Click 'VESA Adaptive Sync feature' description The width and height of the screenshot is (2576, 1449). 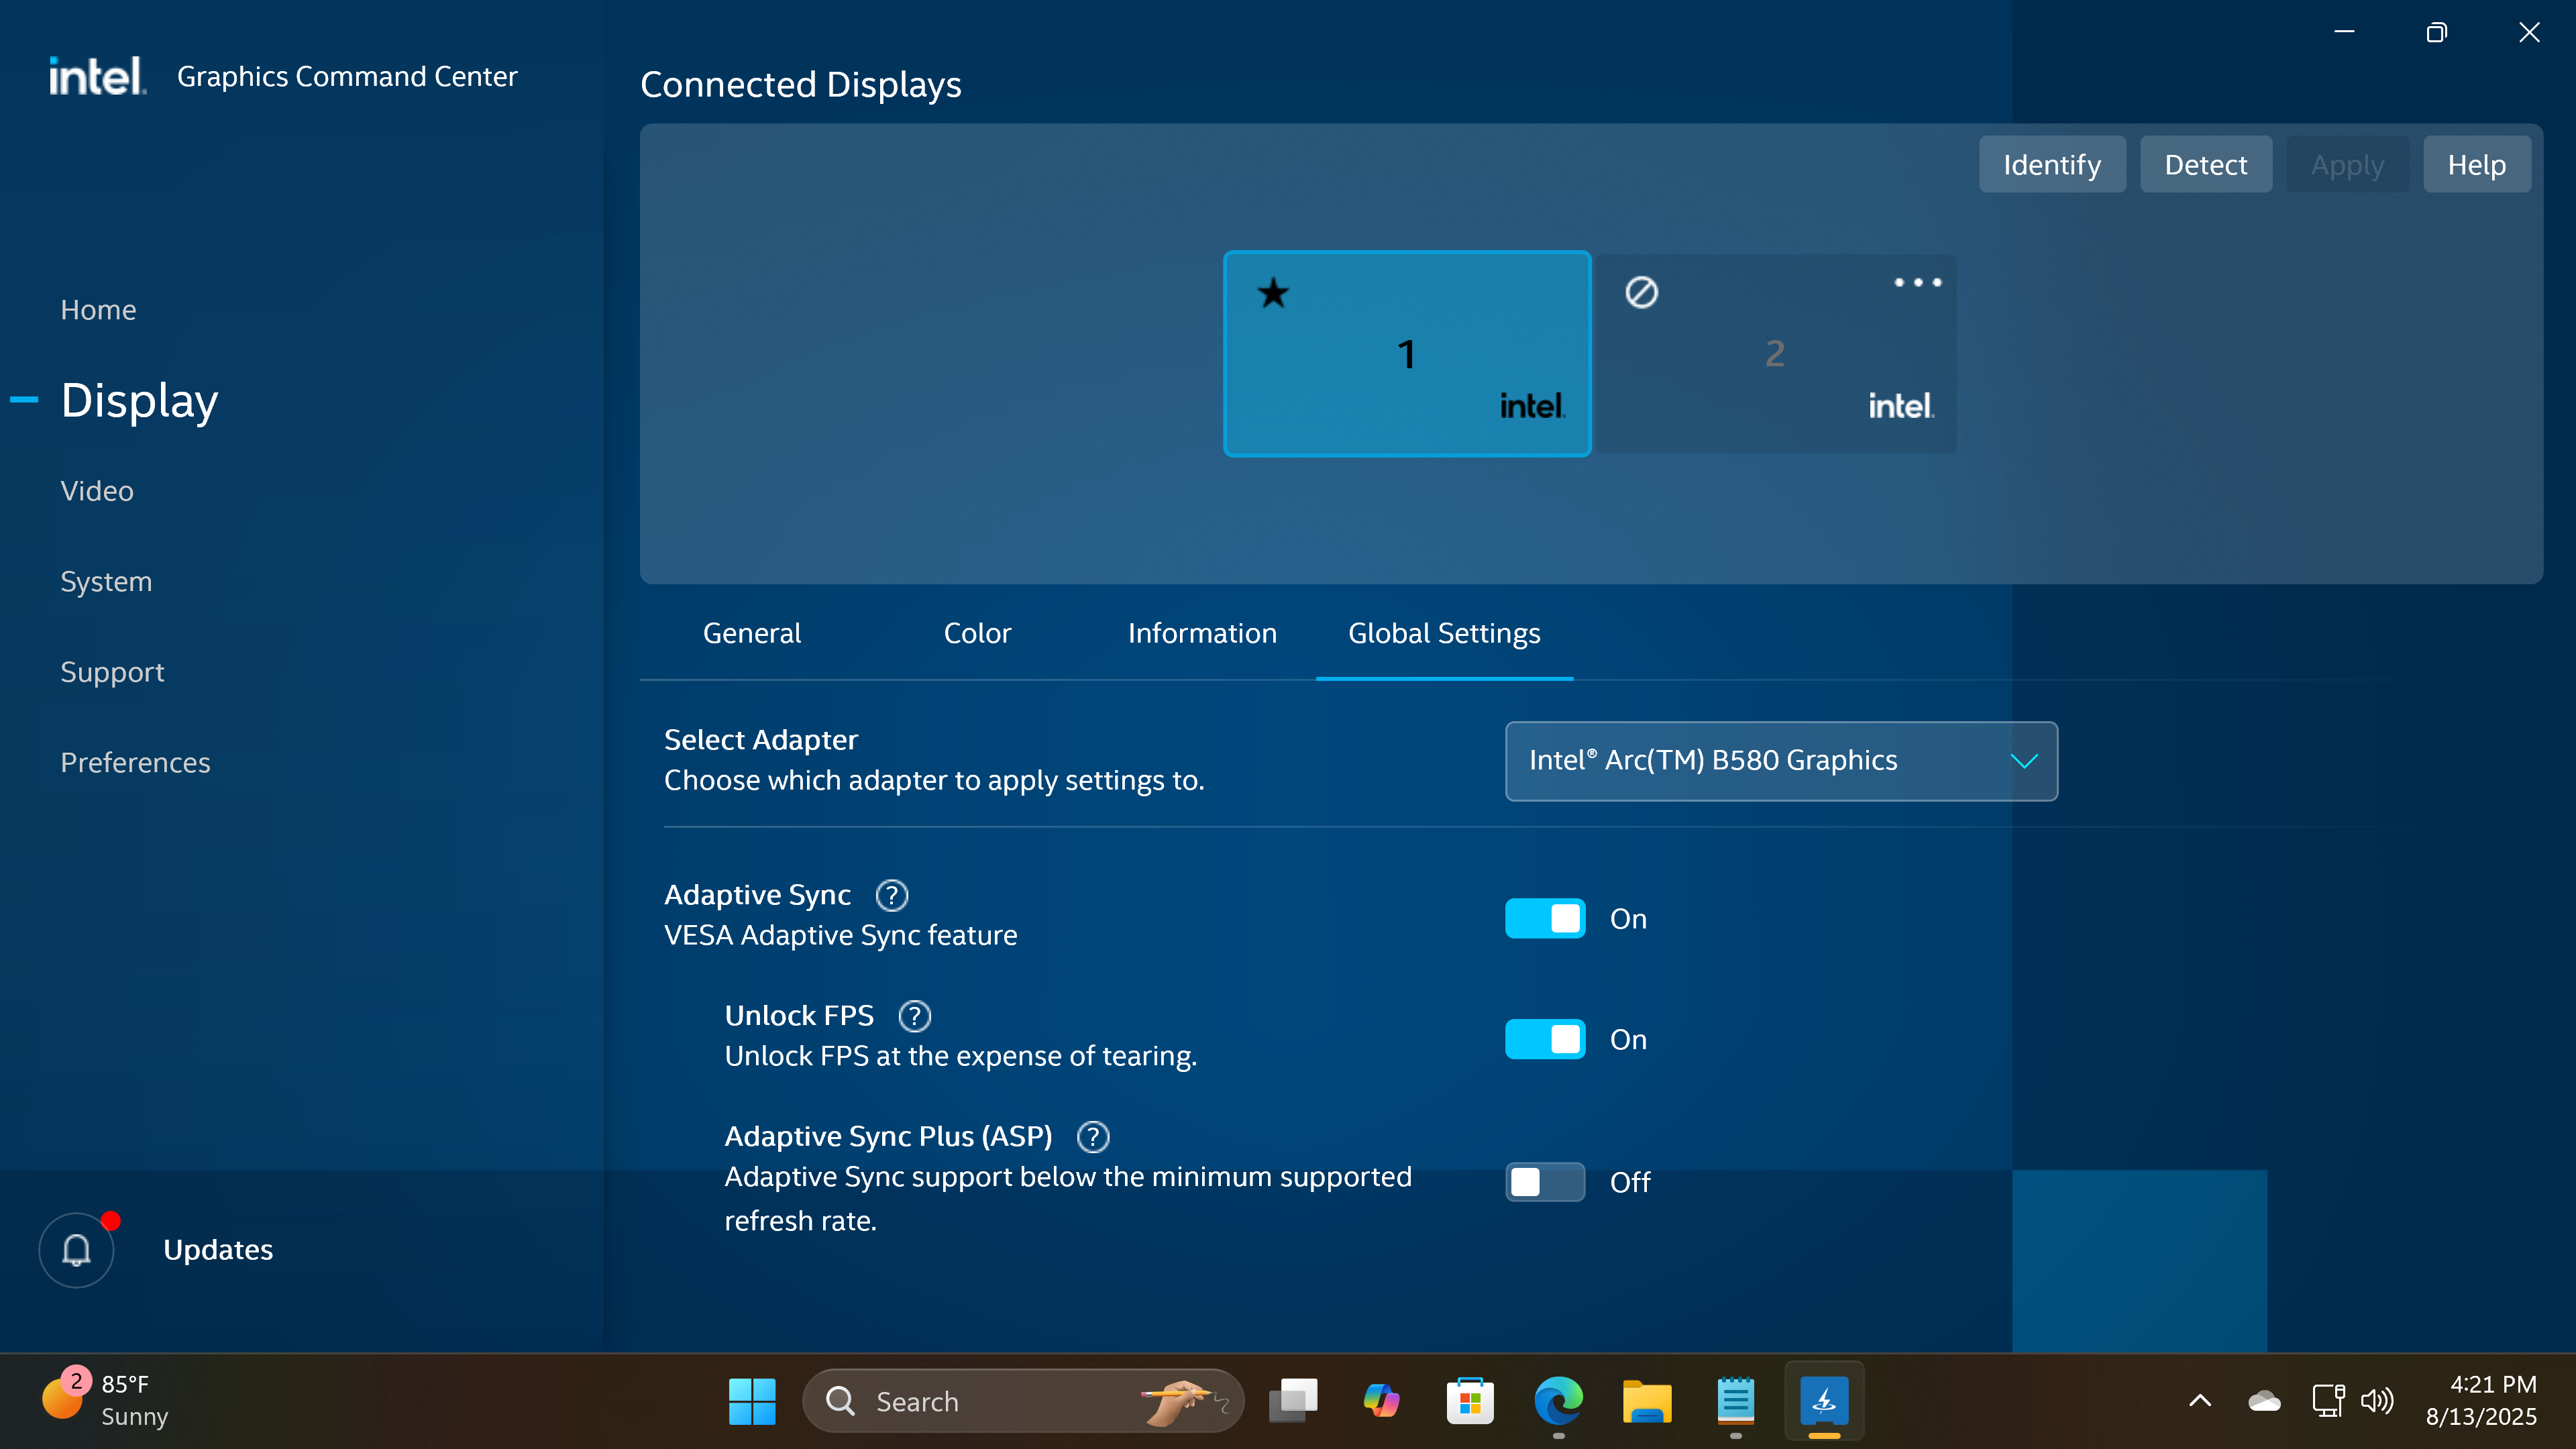coord(840,935)
